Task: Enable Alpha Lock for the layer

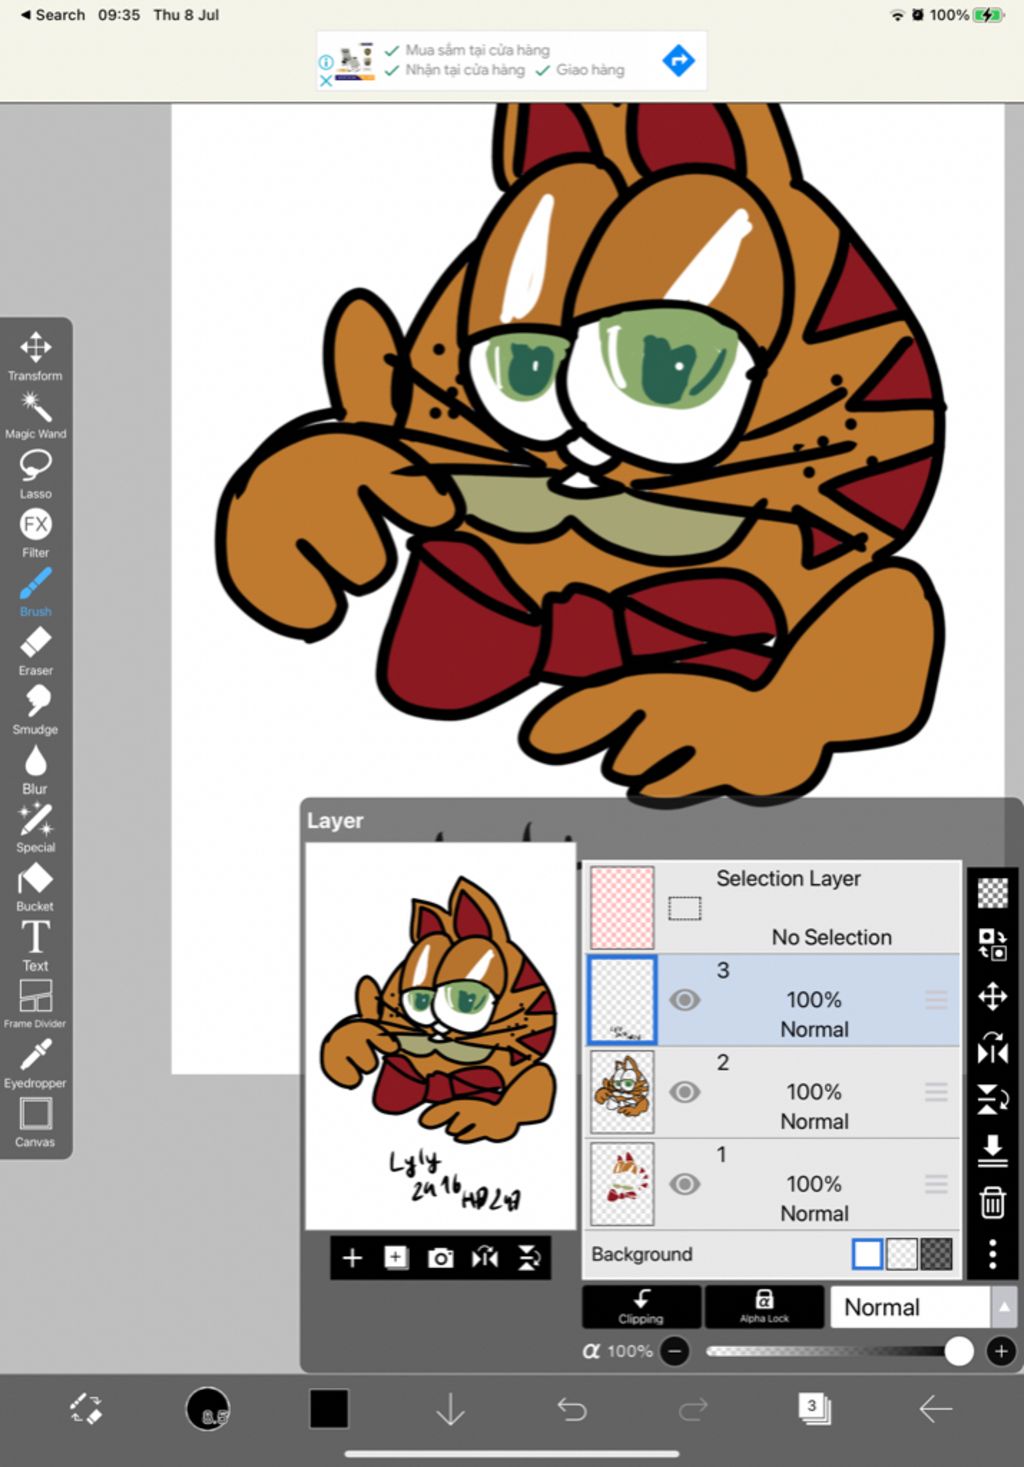Action: click(764, 1306)
